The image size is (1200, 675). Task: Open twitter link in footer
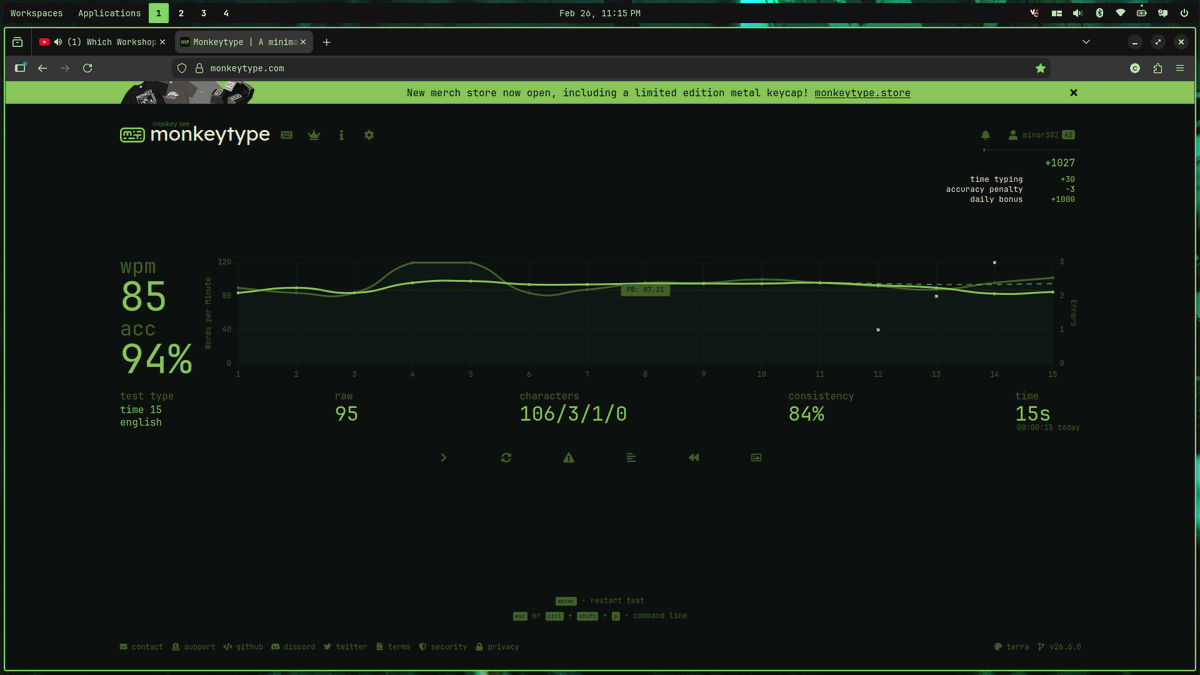pyautogui.click(x=345, y=647)
